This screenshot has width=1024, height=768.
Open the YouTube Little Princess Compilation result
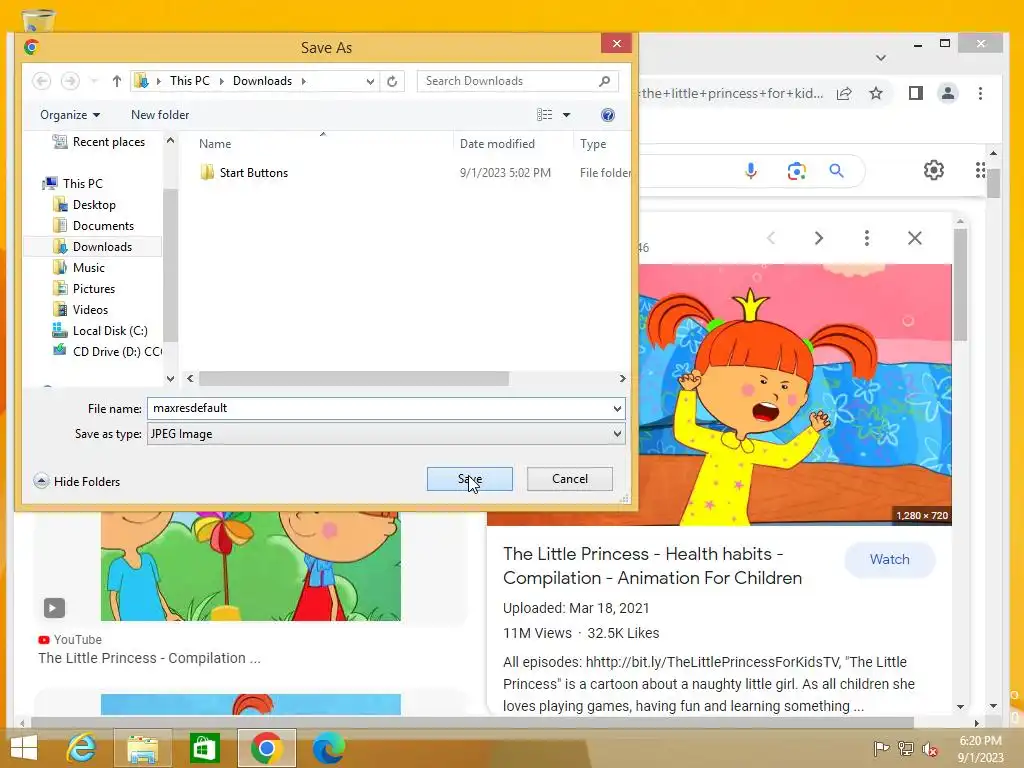[x=149, y=658]
